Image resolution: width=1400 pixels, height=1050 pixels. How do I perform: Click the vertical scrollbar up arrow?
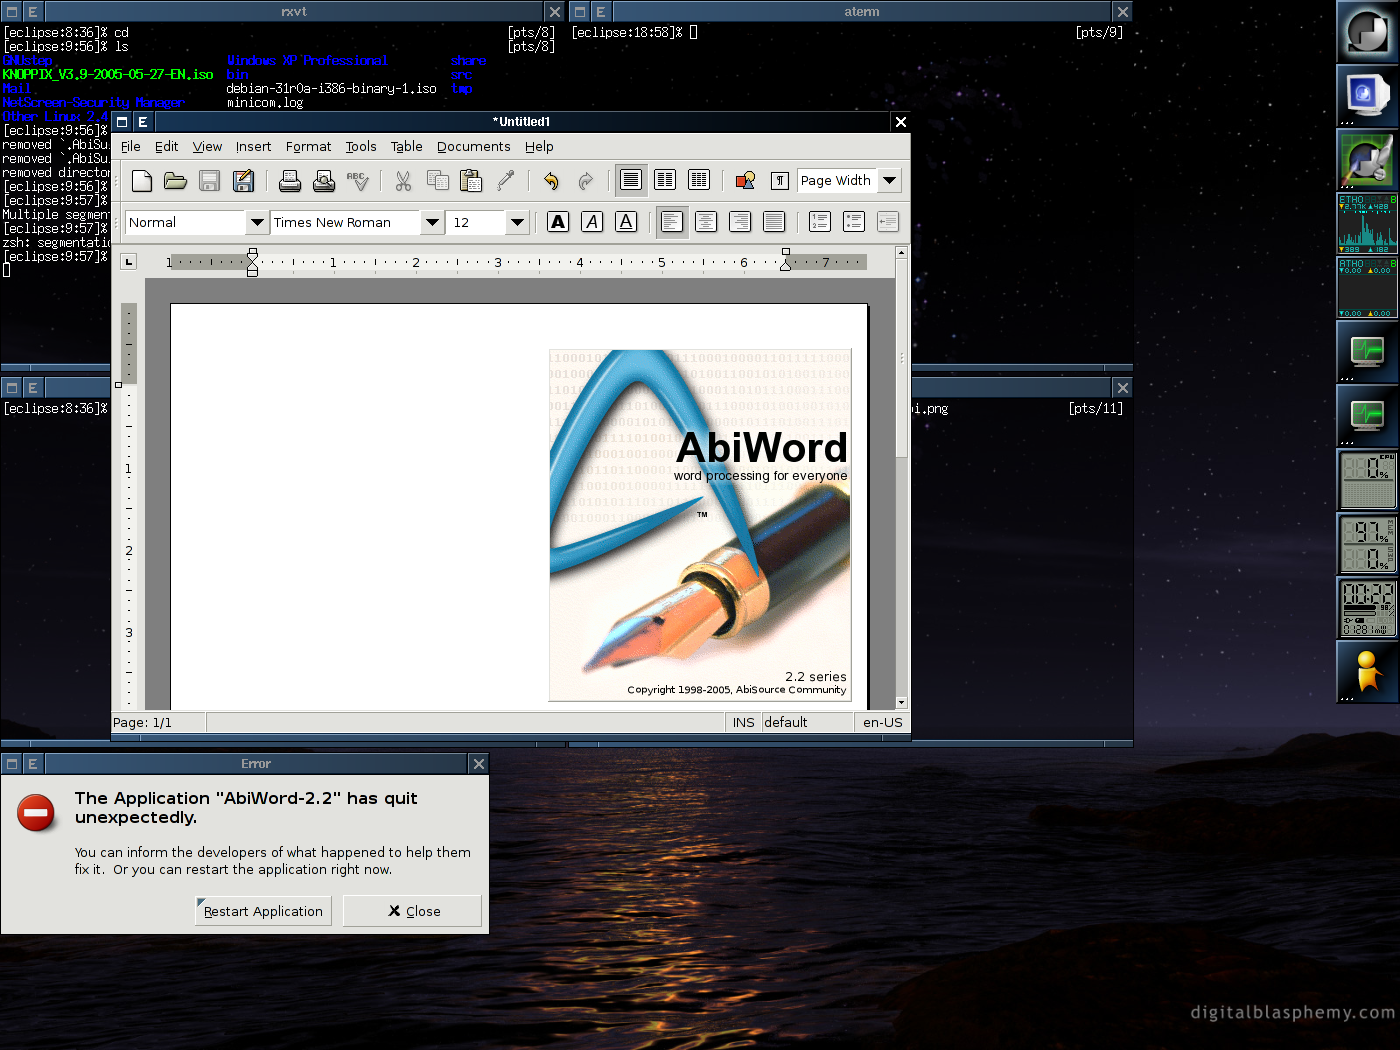click(x=901, y=253)
